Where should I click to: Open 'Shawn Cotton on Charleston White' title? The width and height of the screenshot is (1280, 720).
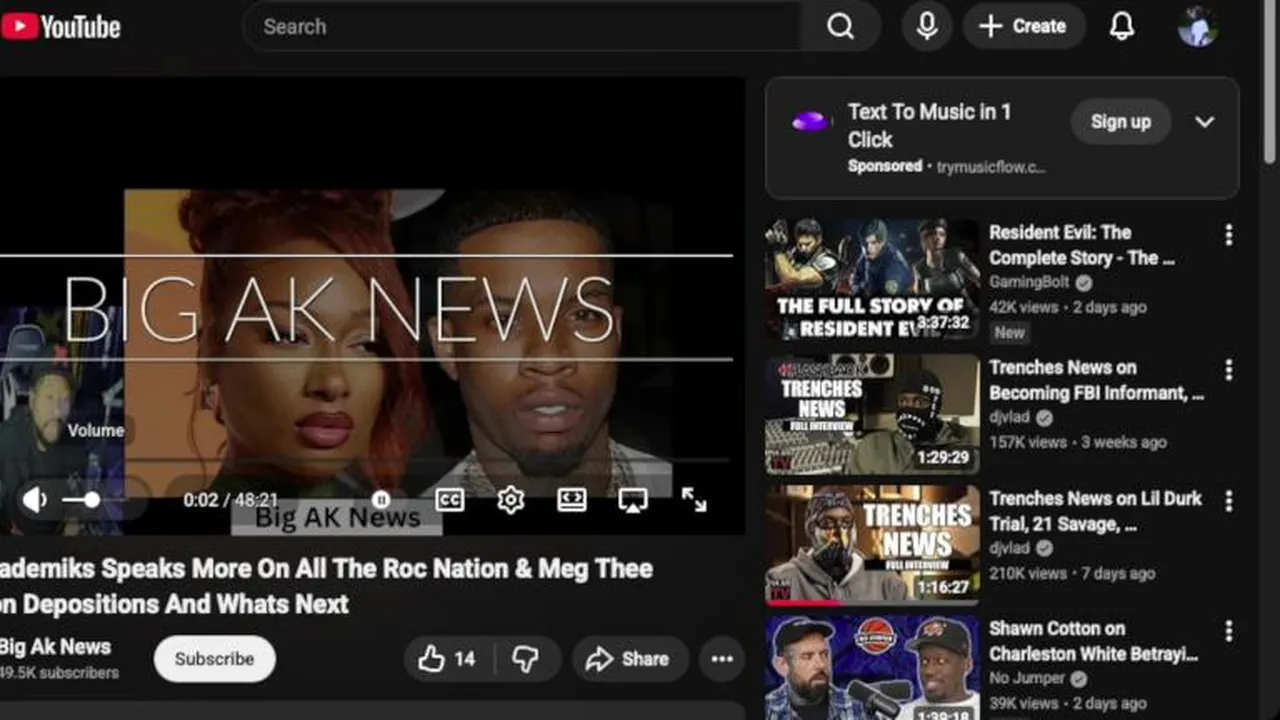1094,641
